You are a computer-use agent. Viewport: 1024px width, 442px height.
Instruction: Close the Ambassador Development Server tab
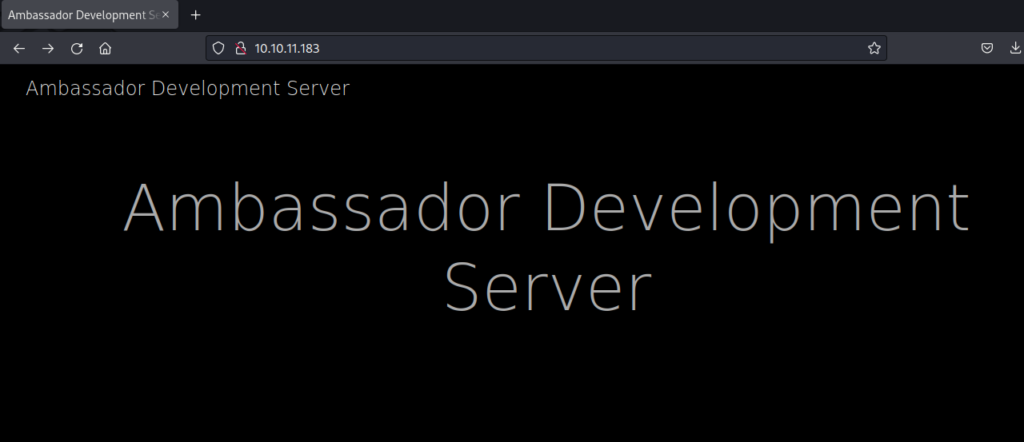(x=166, y=15)
